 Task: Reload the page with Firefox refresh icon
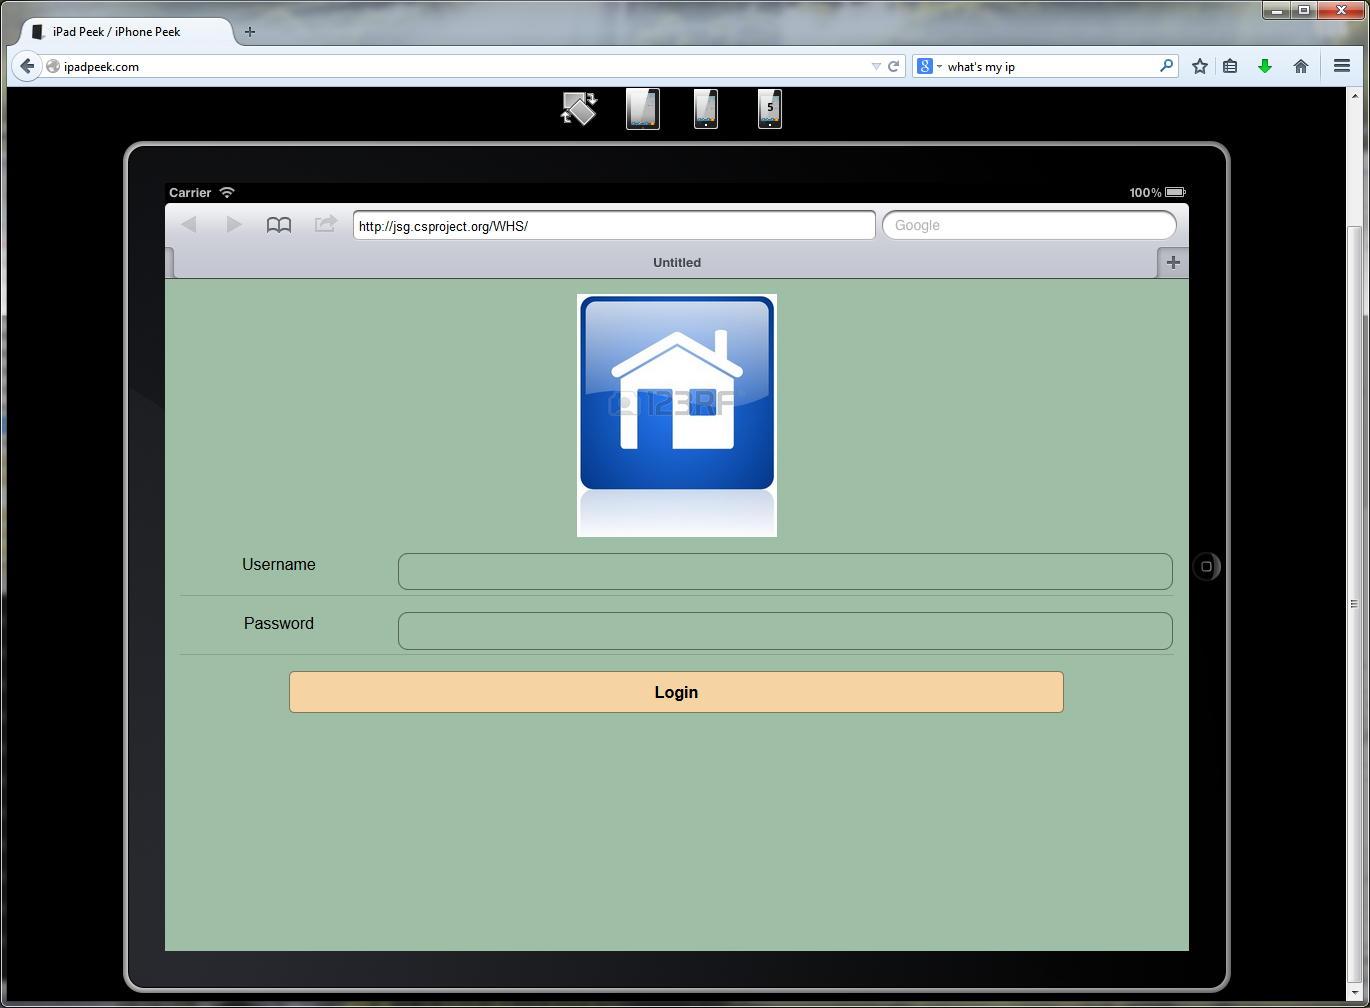(894, 67)
